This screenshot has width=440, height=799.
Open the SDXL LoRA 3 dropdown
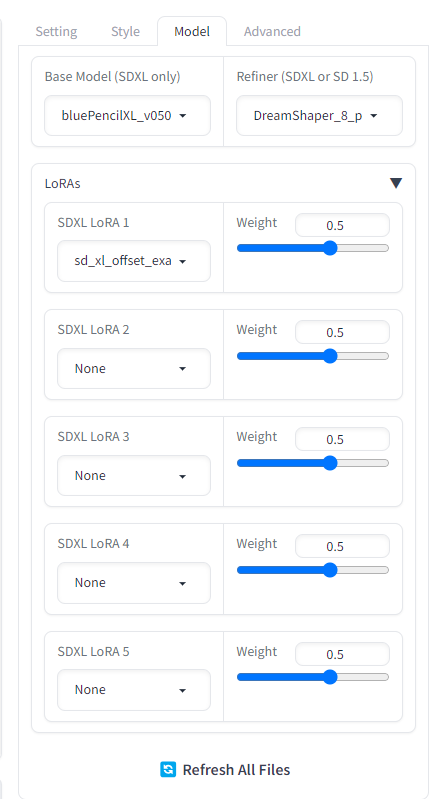[134, 475]
